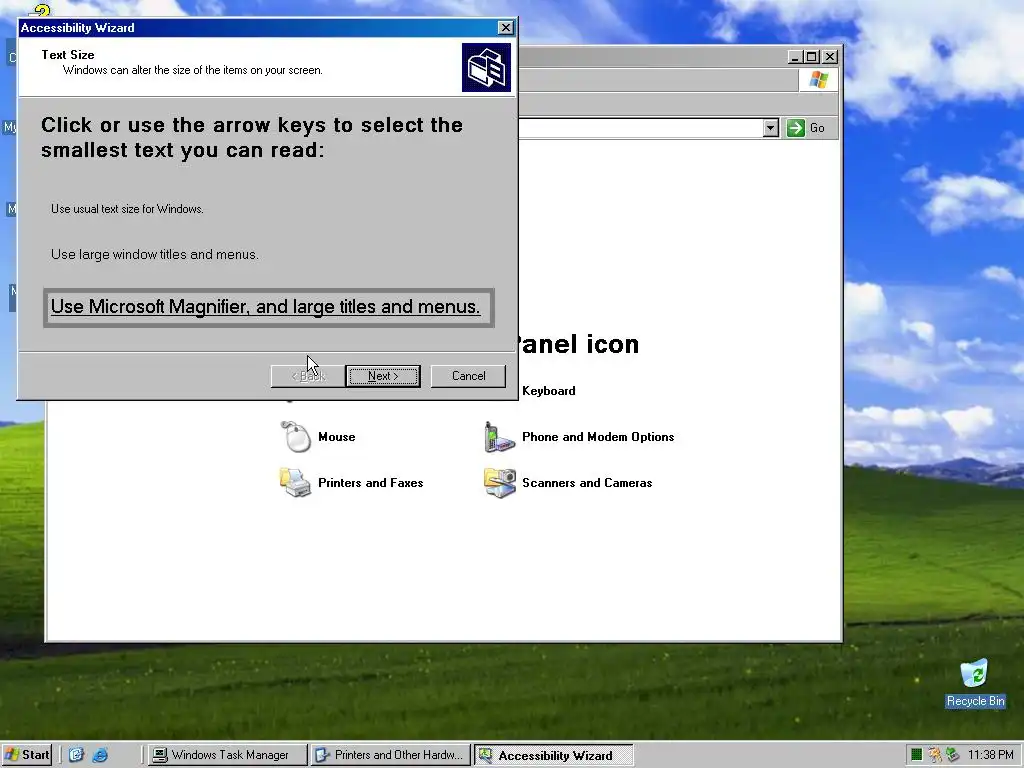The height and width of the screenshot is (768, 1024).
Task: Click the Printers and Faxes label
Action: point(370,483)
